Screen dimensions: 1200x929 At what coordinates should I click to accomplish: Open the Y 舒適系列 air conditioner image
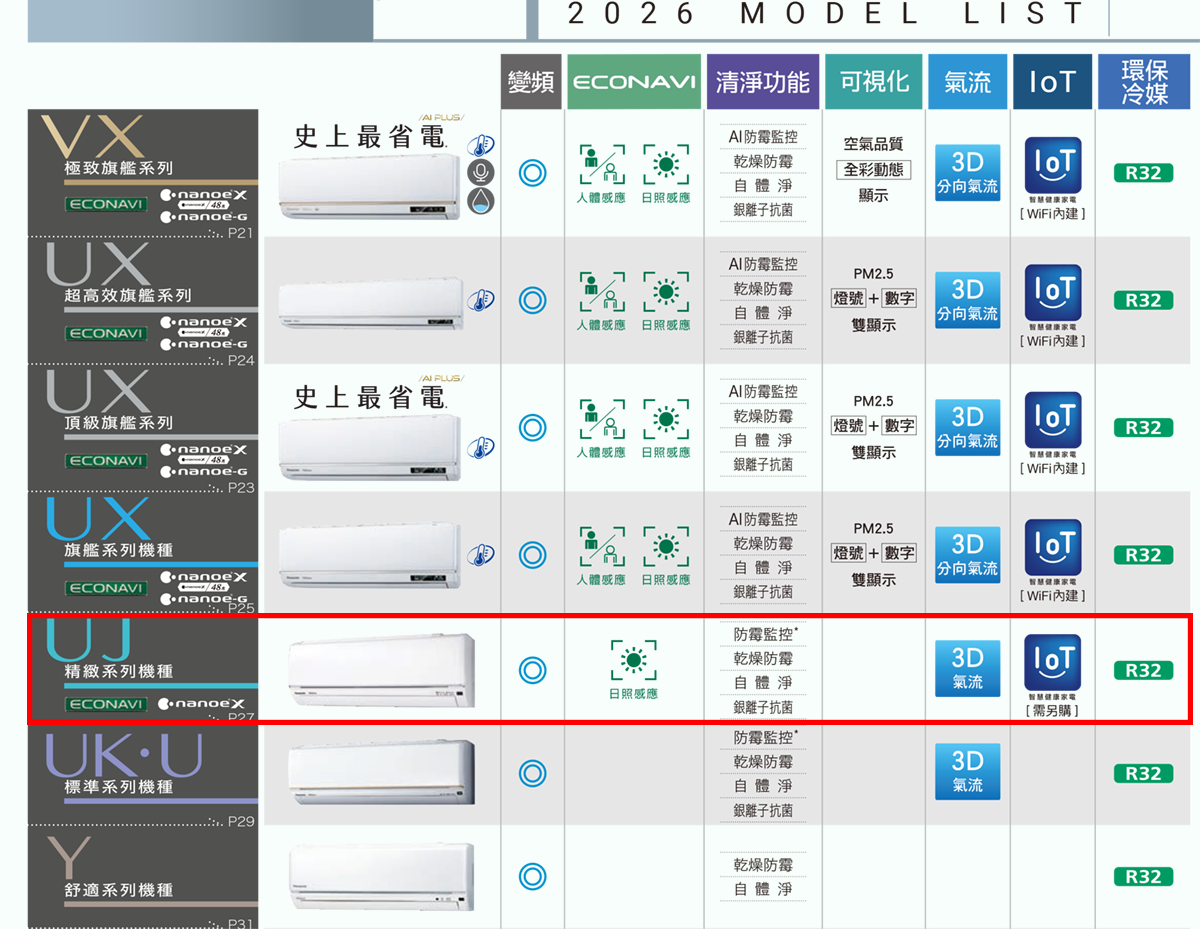[x=381, y=876]
